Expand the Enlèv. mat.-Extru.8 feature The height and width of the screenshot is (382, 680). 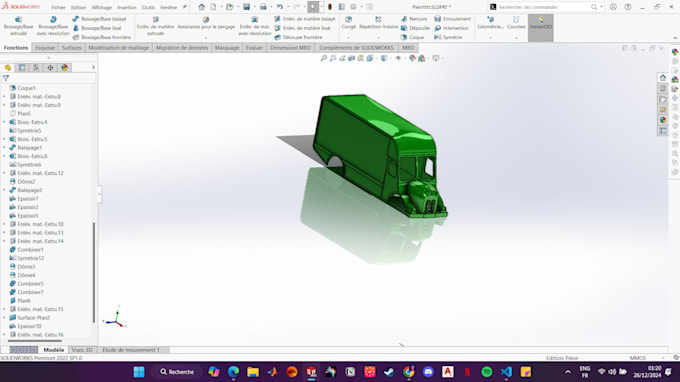(4, 97)
